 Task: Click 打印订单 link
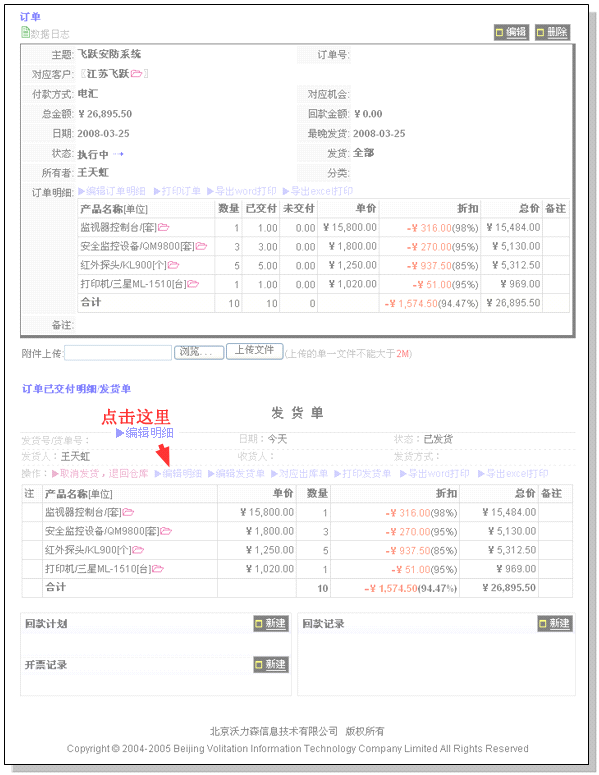(177, 191)
